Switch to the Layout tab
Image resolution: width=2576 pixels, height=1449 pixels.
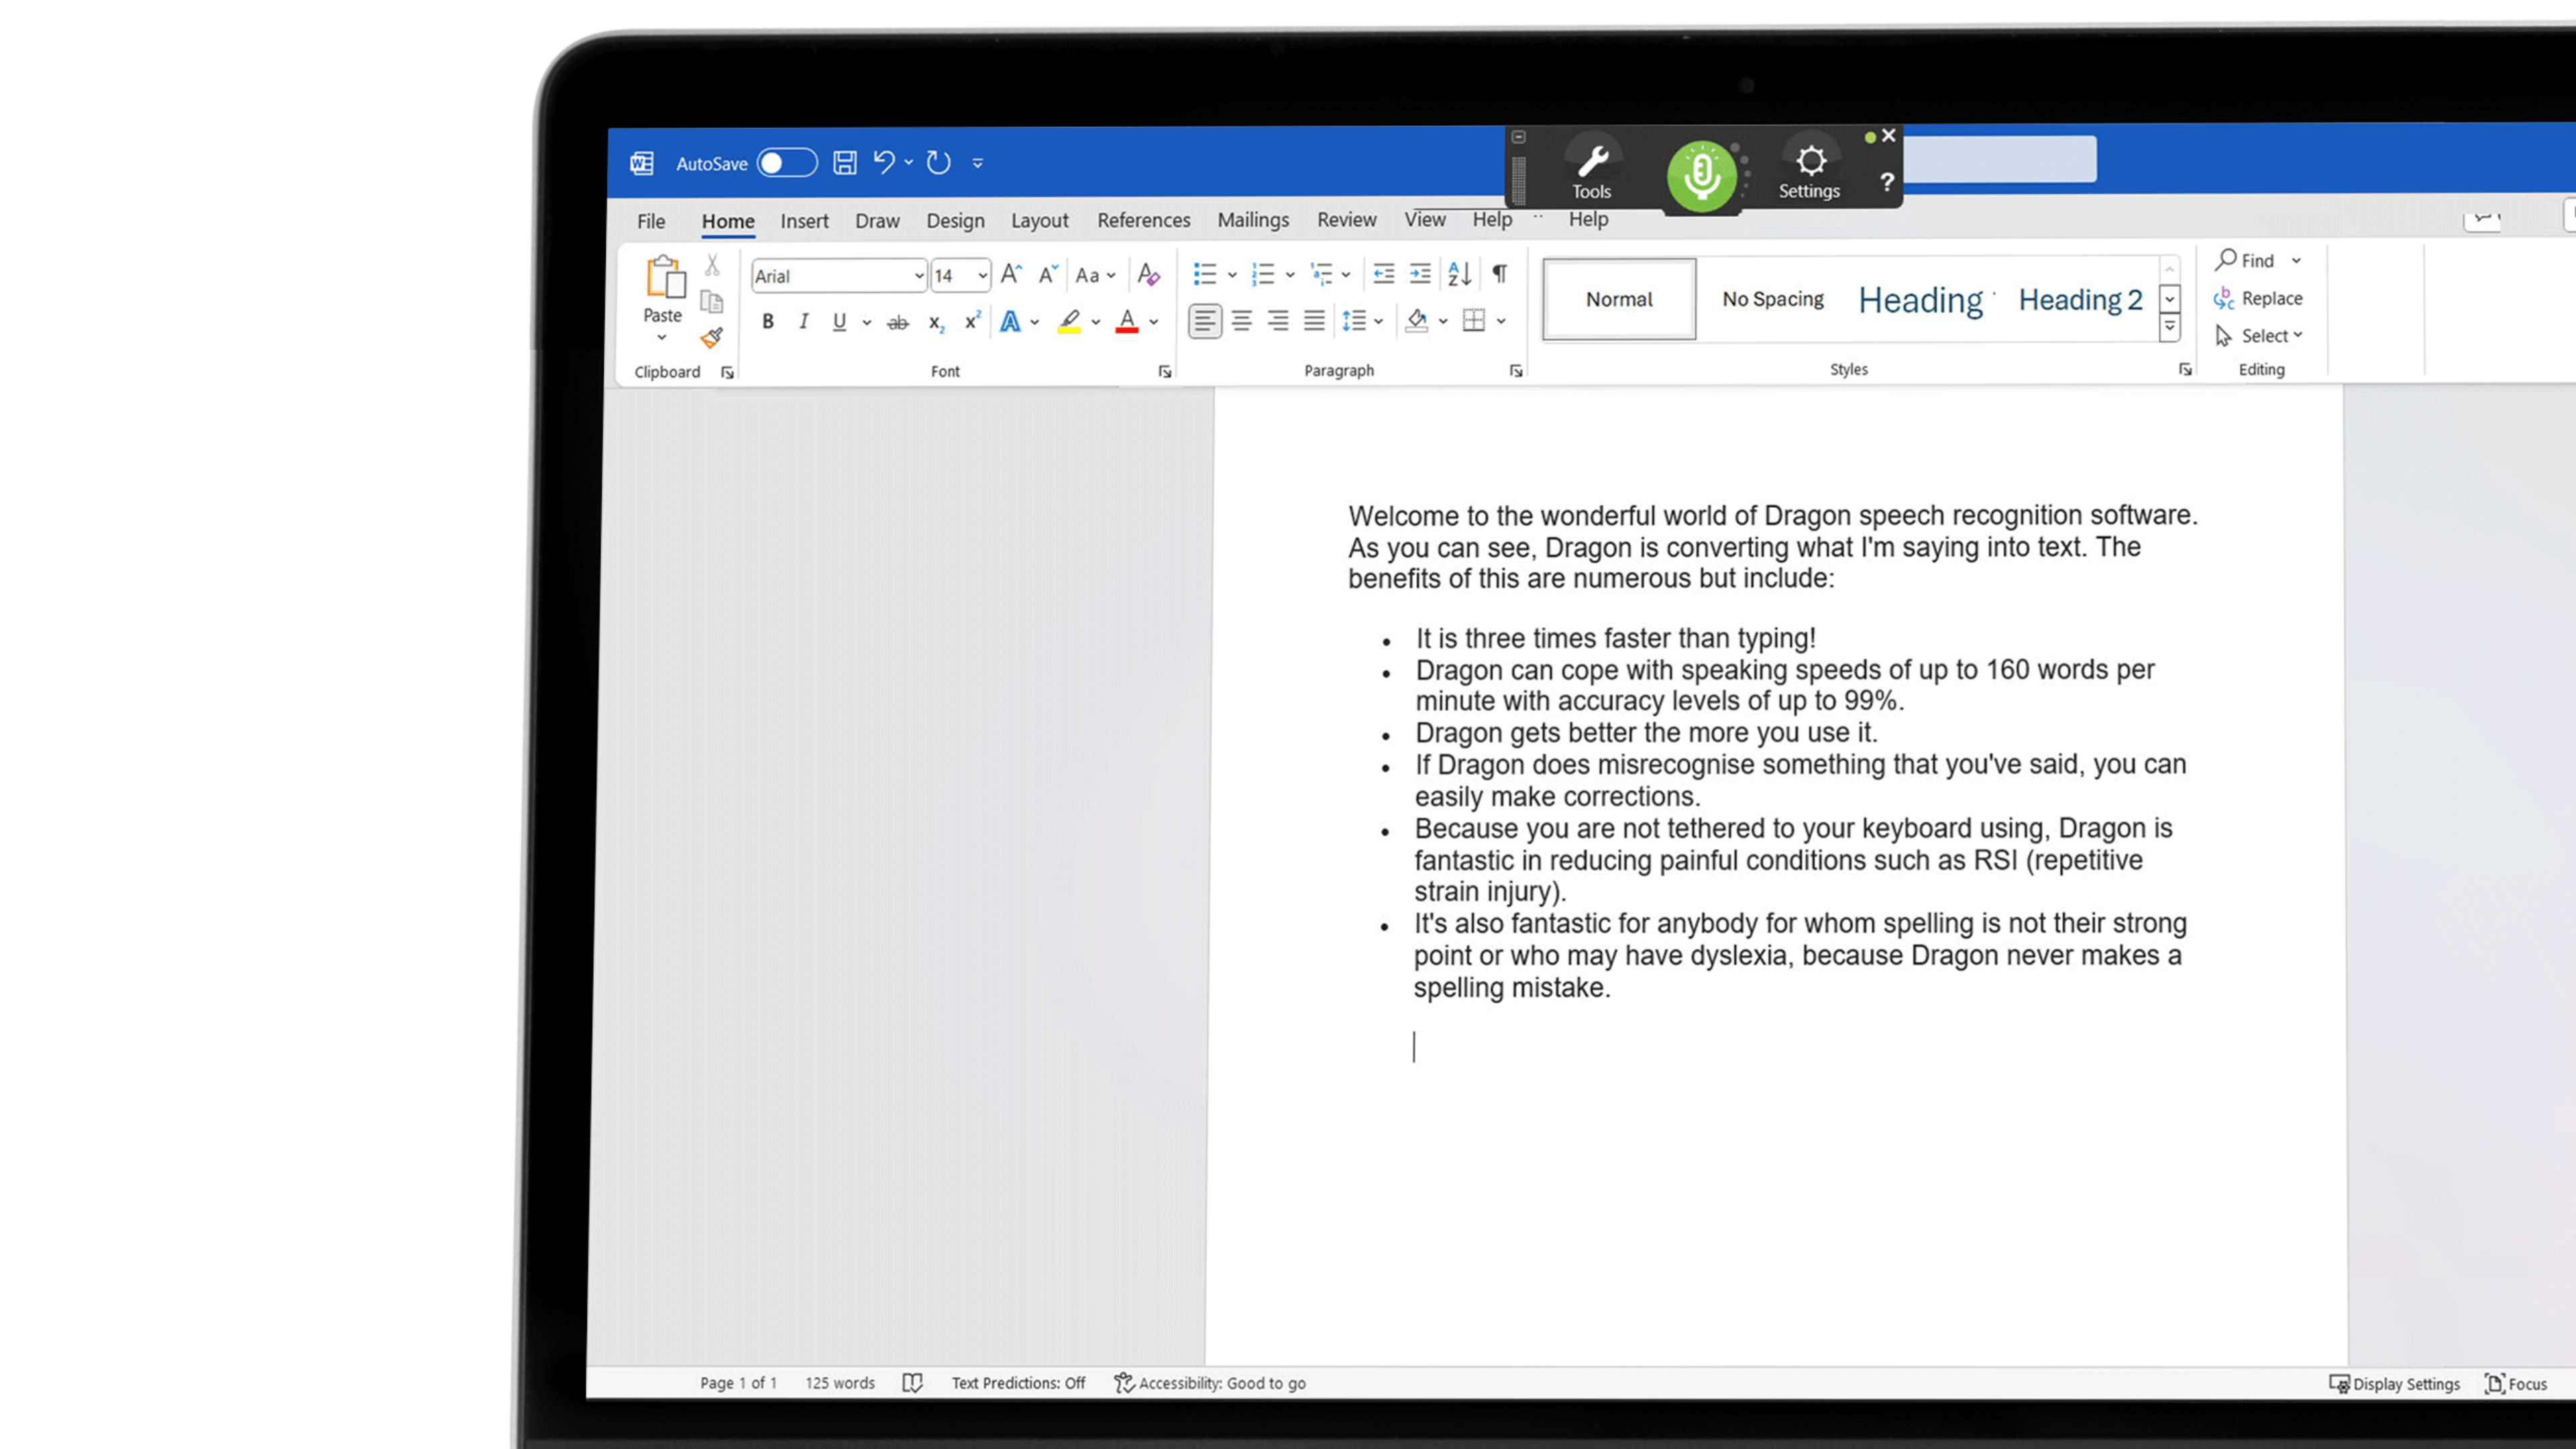(1039, 221)
